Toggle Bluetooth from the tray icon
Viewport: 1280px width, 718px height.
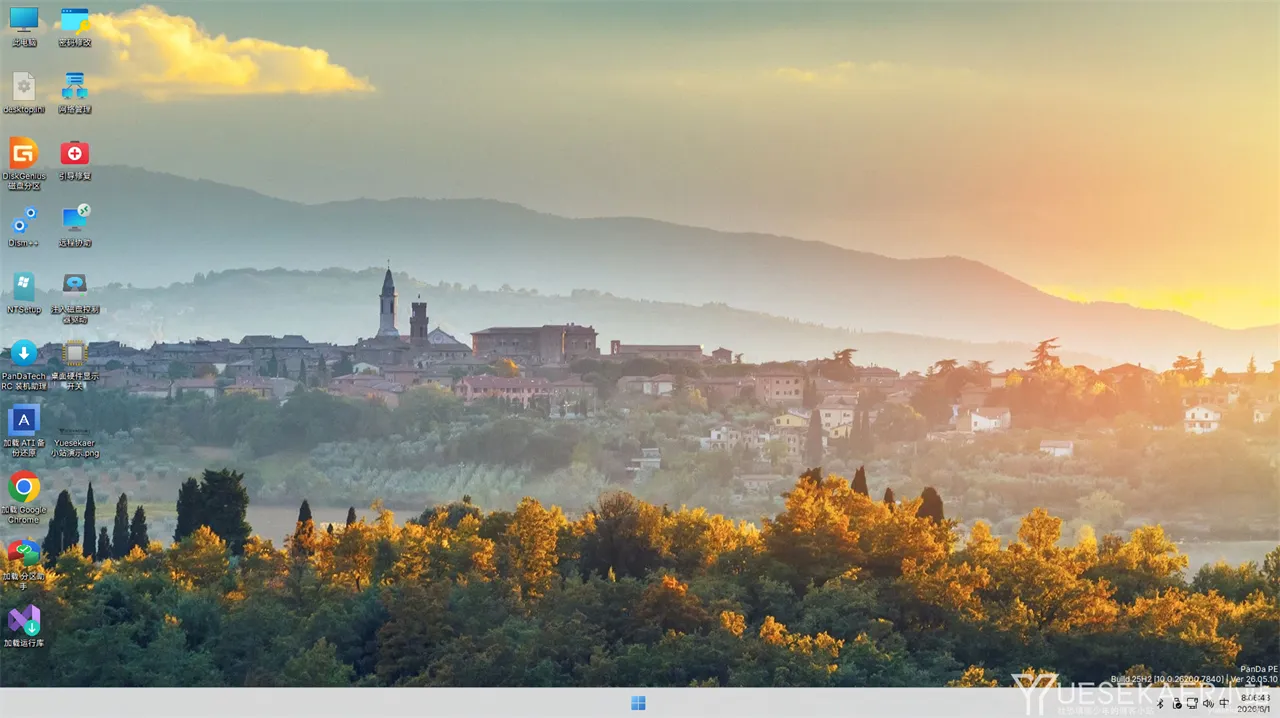pos(1160,703)
